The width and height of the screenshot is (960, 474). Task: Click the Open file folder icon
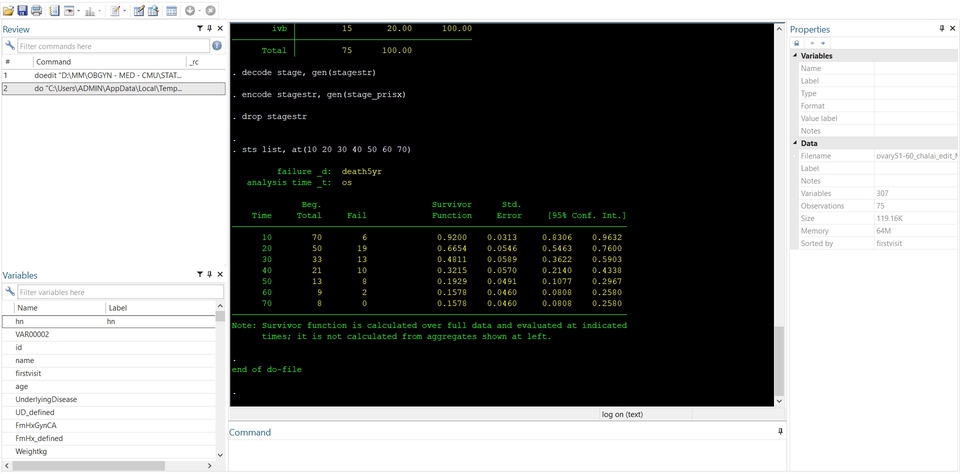8,10
